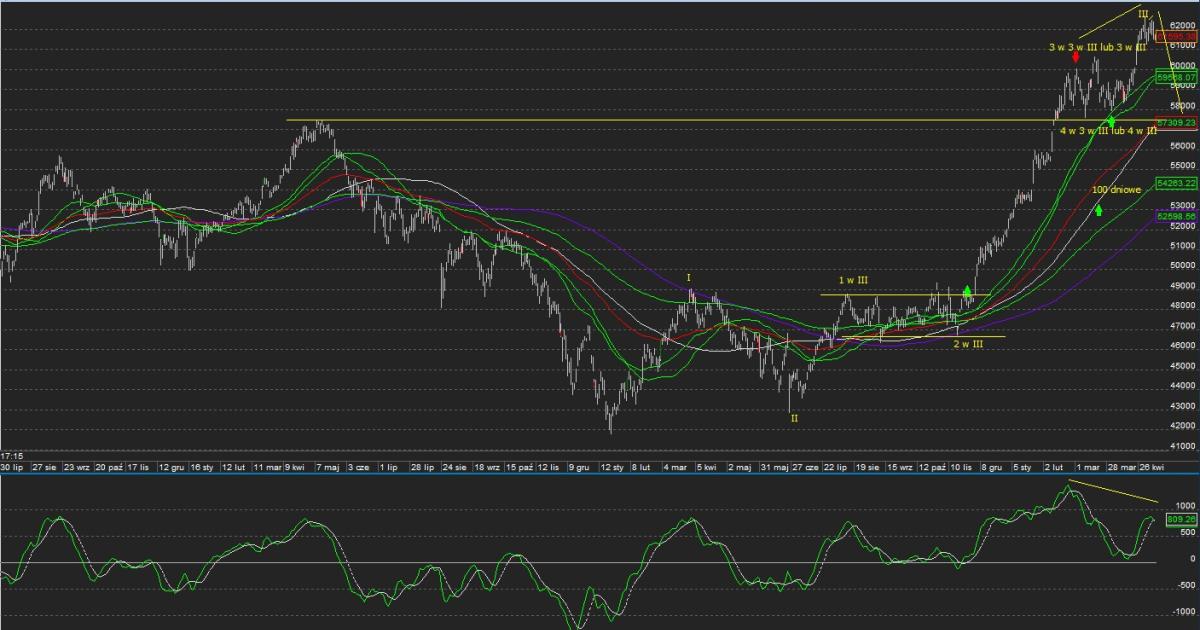Select the green 59568.07 price tag

pos(1176,76)
